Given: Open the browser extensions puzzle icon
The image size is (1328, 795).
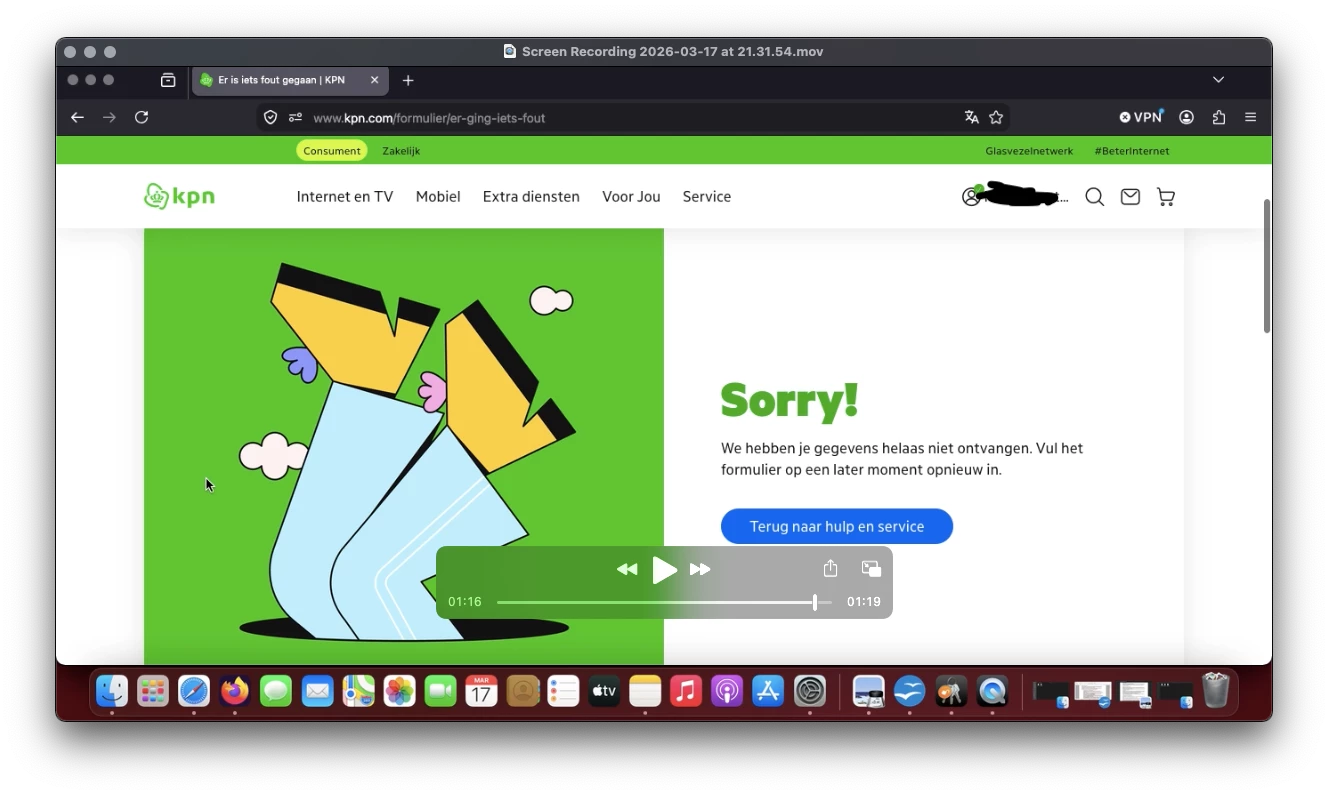Looking at the screenshot, I should pyautogui.click(x=1218, y=117).
